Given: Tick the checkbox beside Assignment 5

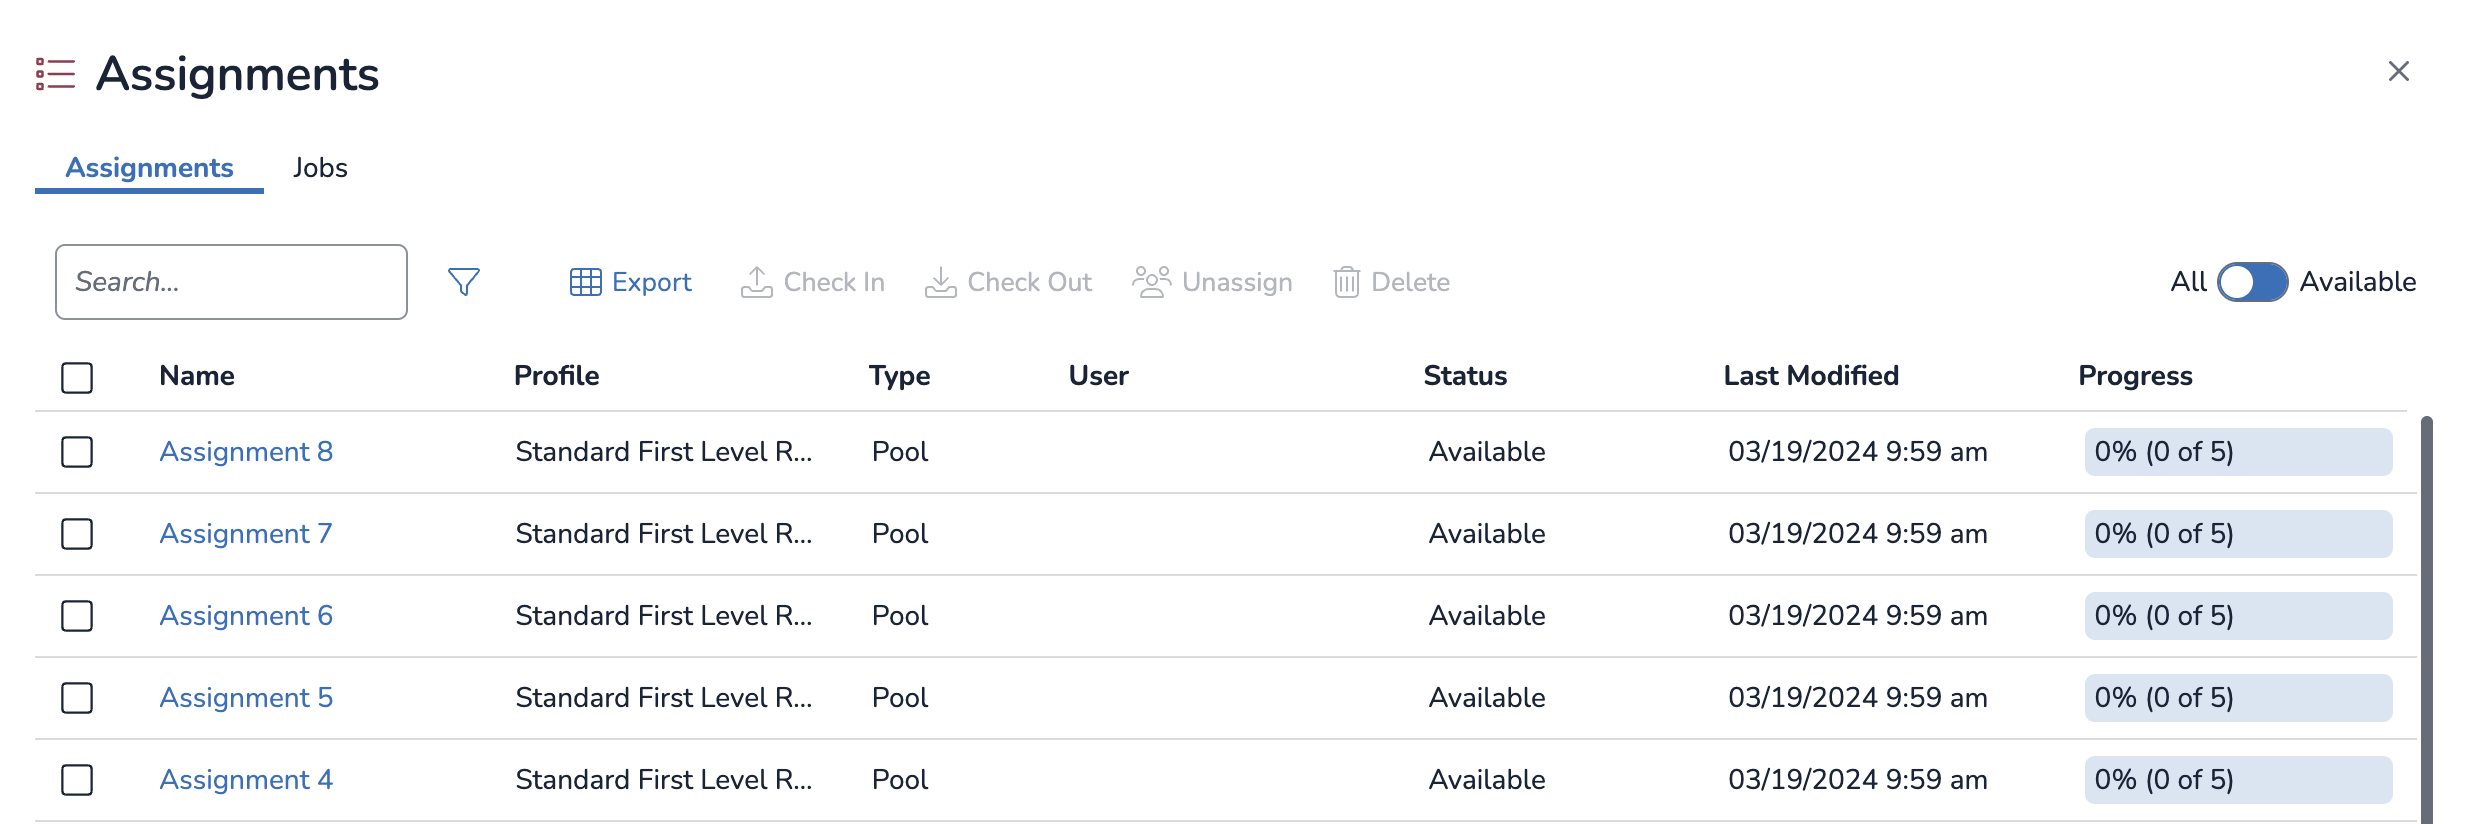Looking at the screenshot, I should (77, 698).
